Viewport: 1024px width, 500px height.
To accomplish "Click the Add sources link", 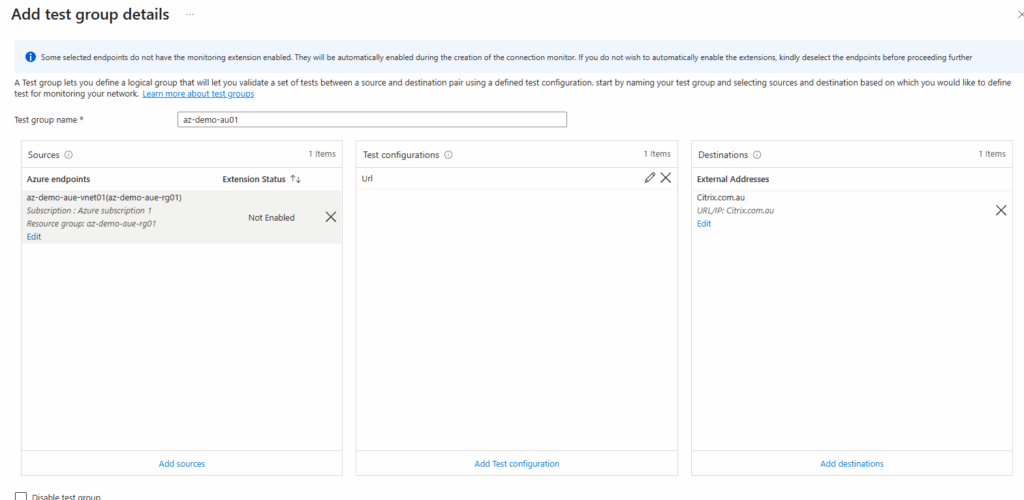I will pyautogui.click(x=182, y=464).
